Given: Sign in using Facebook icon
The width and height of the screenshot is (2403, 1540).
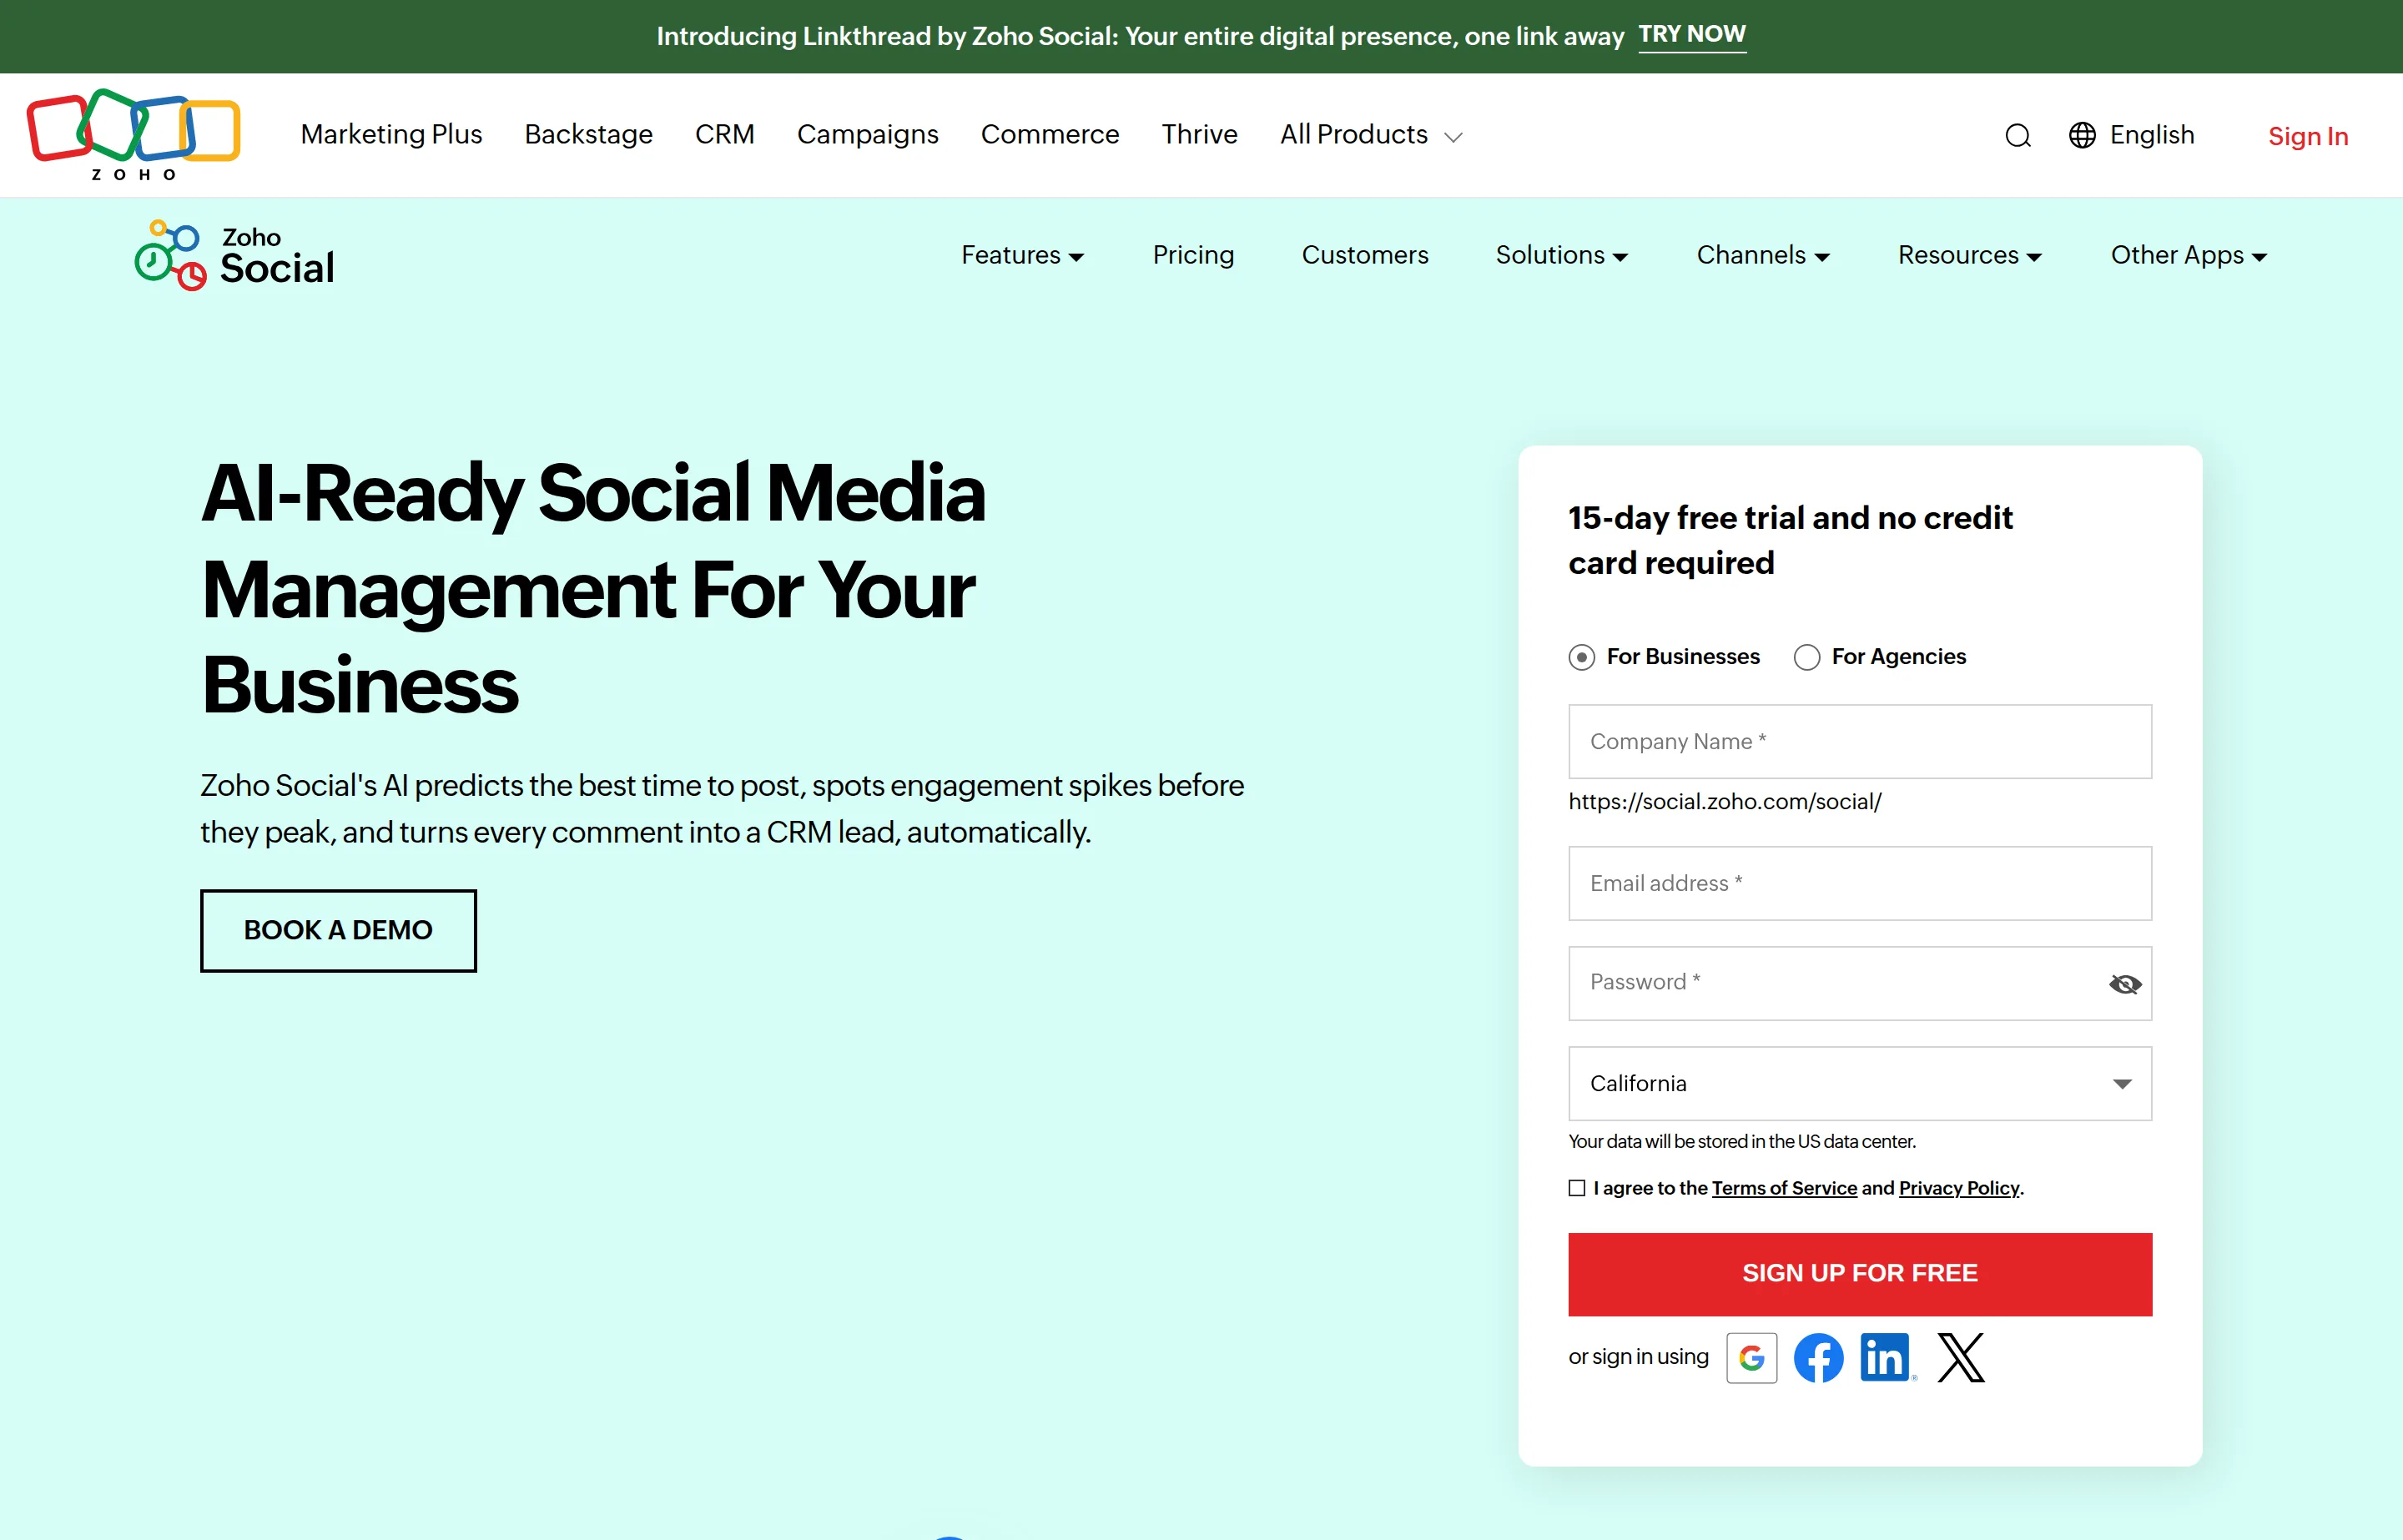Looking at the screenshot, I should (1818, 1357).
